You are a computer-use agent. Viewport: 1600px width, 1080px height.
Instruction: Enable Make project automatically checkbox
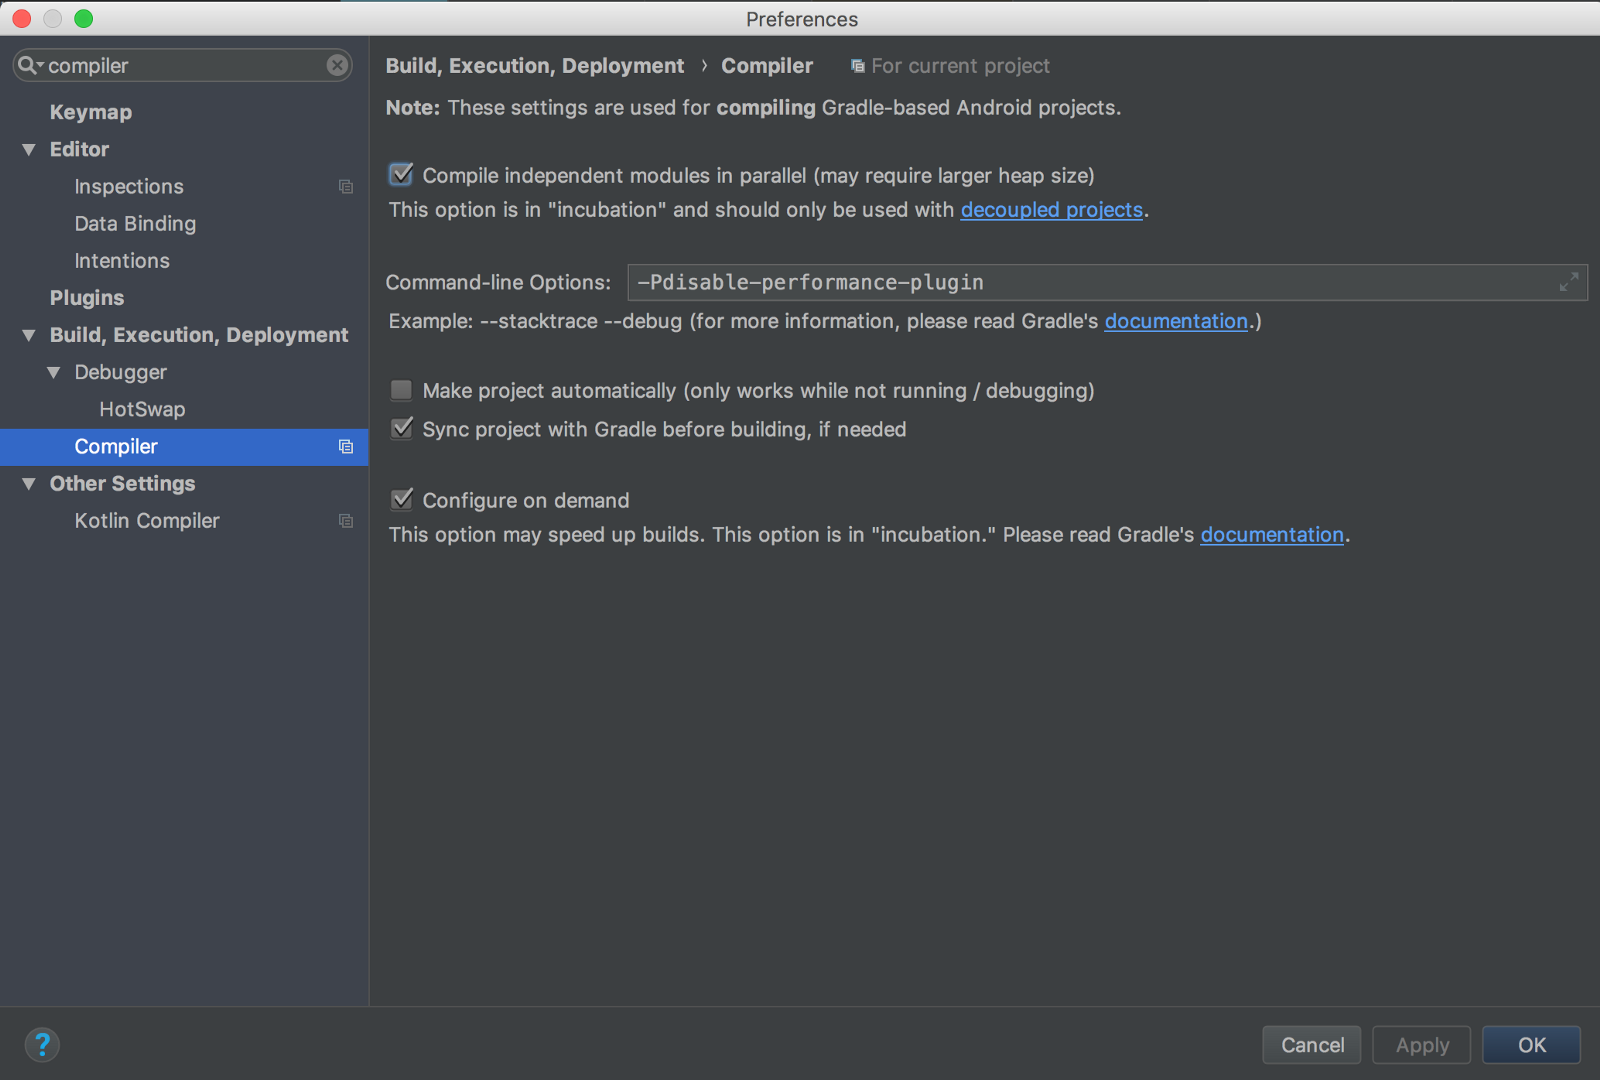(401, 390)
